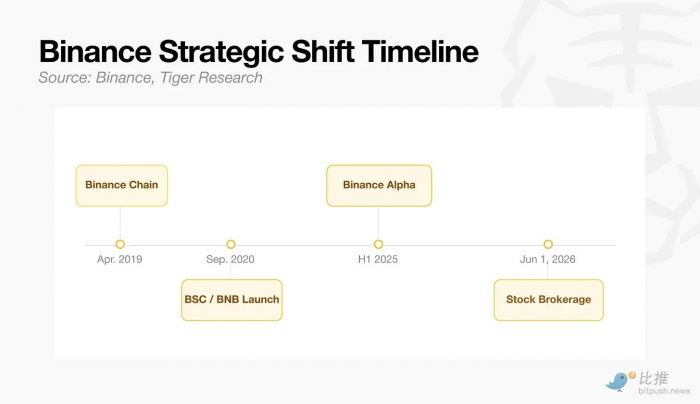
Task: Click the Source: Binance, Tiger Research subtitle
Action: (150, 78)
